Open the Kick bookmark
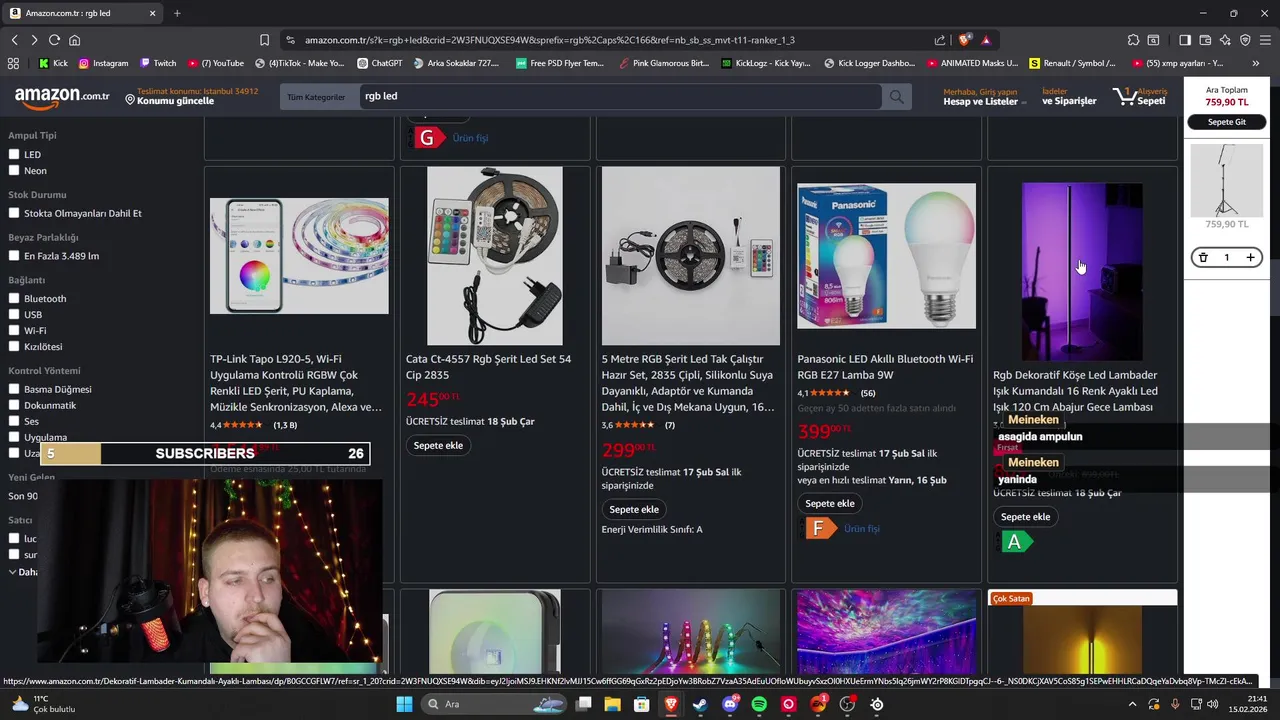Viewport: 1280px width, 720px height. click(x=53, y=63)
